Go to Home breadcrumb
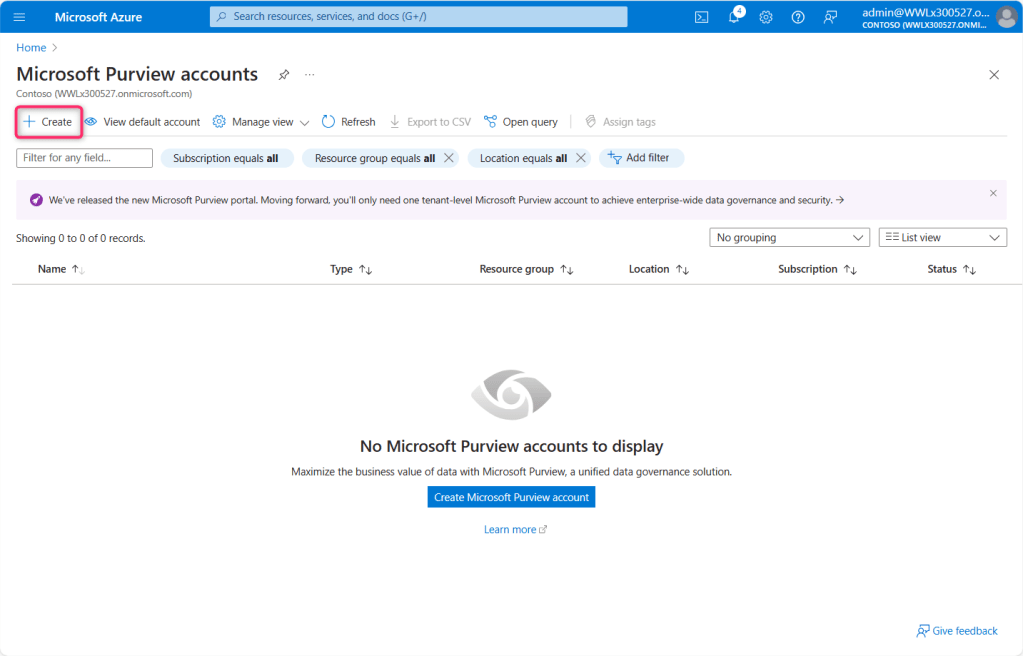The height and width of the screenshot is (656, 1023). [x=31, y=47]
